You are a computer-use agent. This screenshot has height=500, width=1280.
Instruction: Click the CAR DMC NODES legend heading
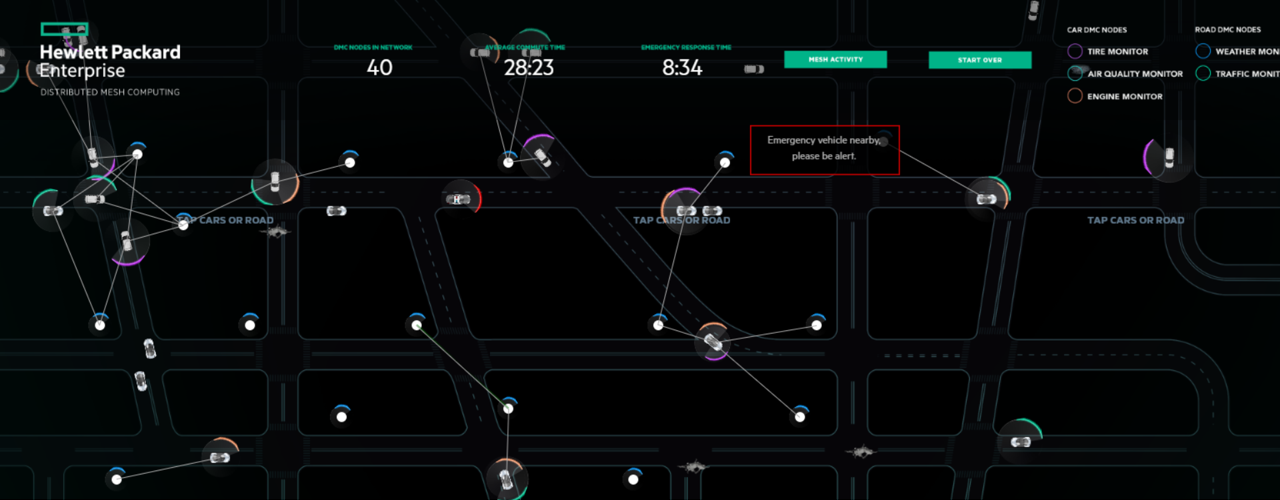pyautogui.click(x=1096, y=30)
